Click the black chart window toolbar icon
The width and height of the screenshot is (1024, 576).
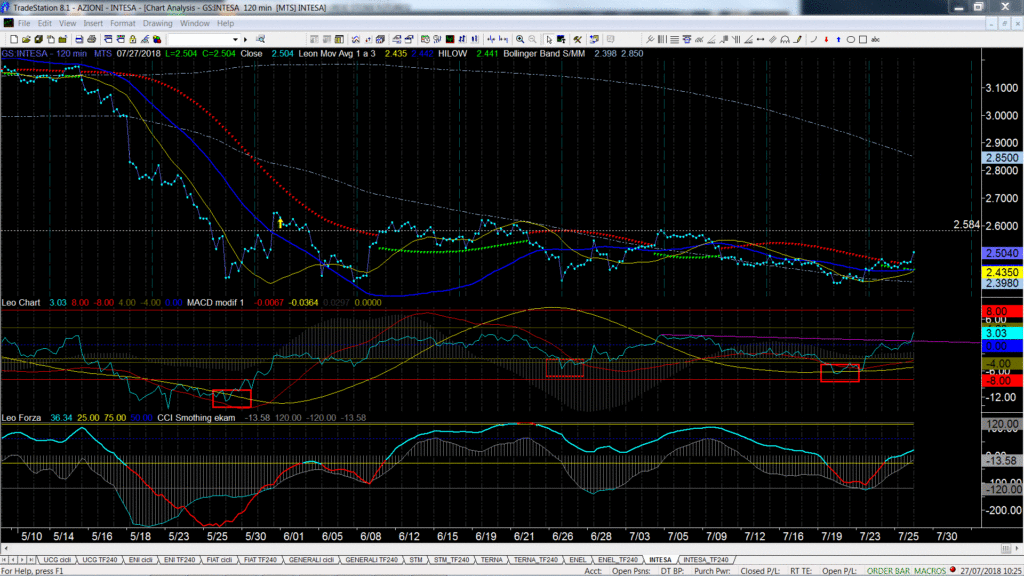[x=450, y=40]
